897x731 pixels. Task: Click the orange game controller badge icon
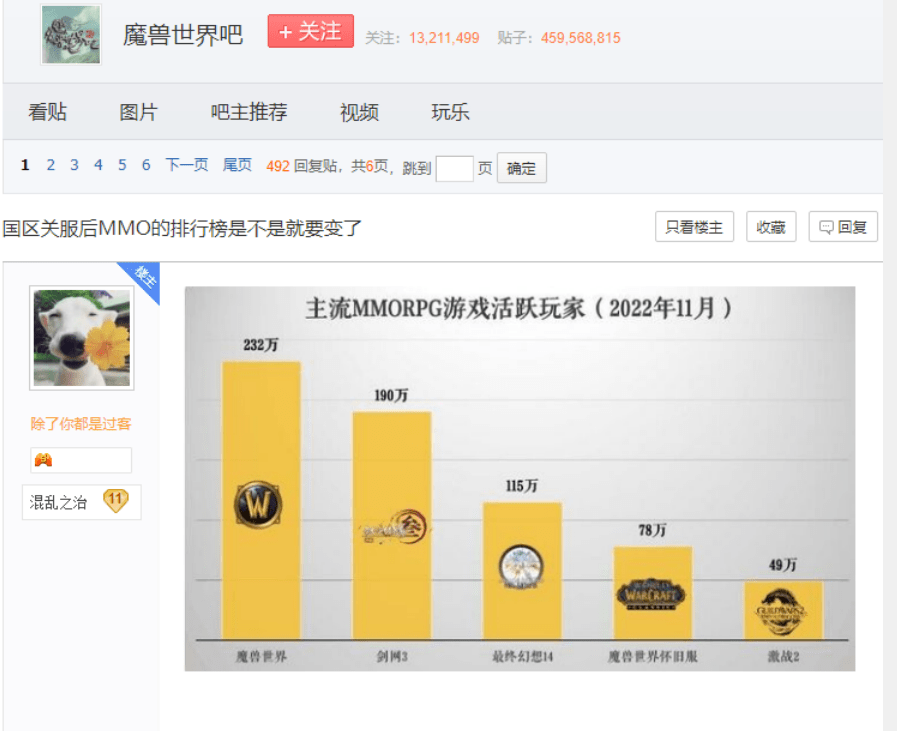coord(43,460)
